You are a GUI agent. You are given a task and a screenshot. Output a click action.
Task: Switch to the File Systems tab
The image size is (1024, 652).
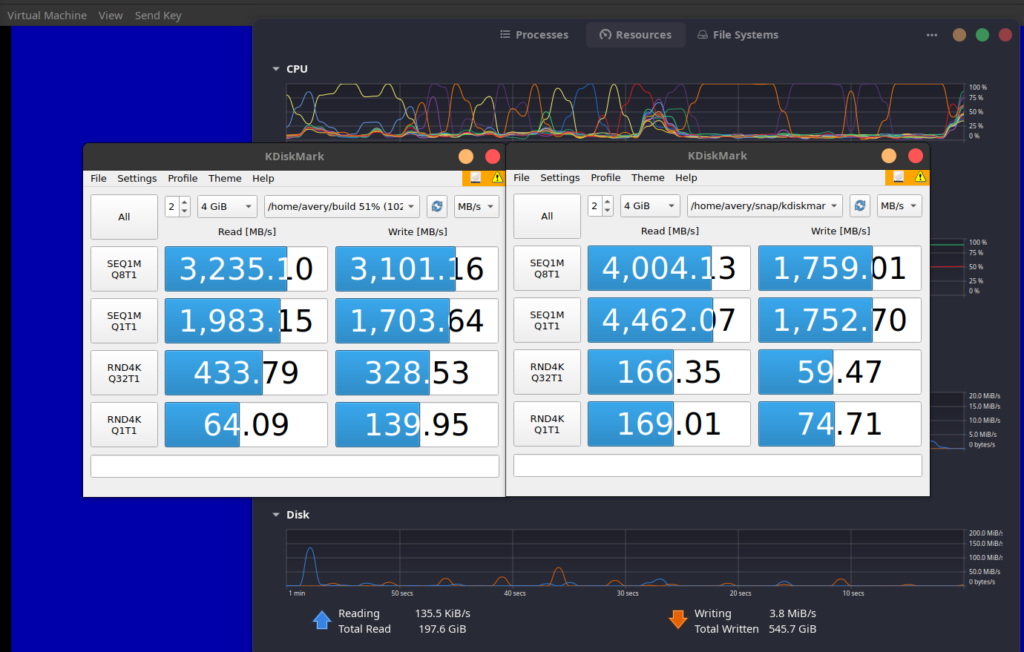[x=738, y=35]
